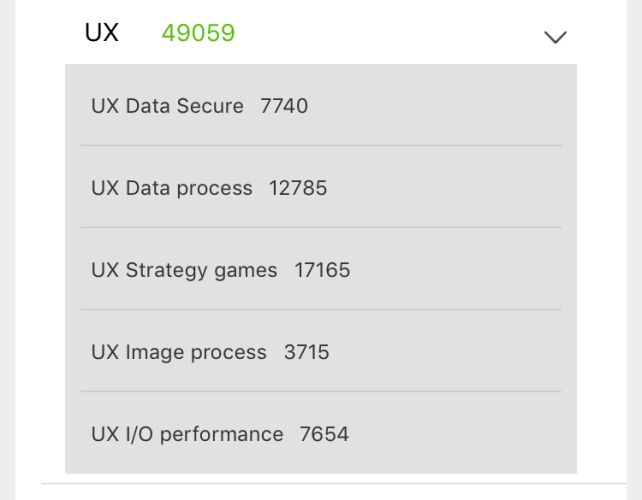The height and width of the screenshot is (500, 642).
Task: Click the divider line below Data process row
Action: pyautogui.click(x=320, y=227)
